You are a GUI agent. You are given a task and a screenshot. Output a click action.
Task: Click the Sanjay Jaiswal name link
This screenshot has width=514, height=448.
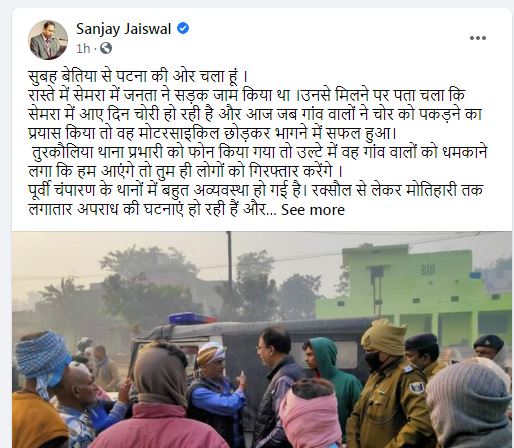[x=124, y=29]
